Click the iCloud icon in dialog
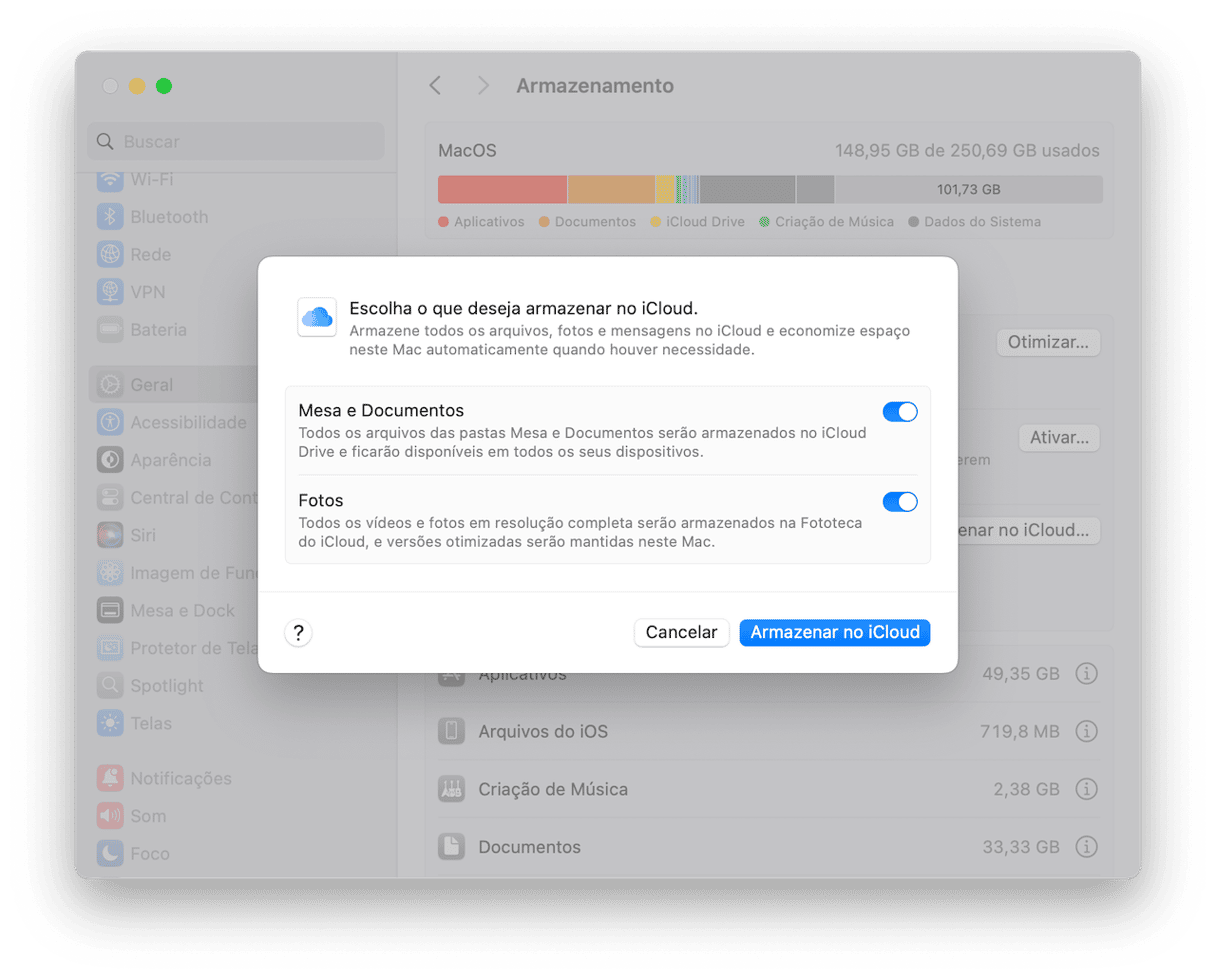Image resolution: width=1216 pixels, height=978 pixels. point(317,317)
